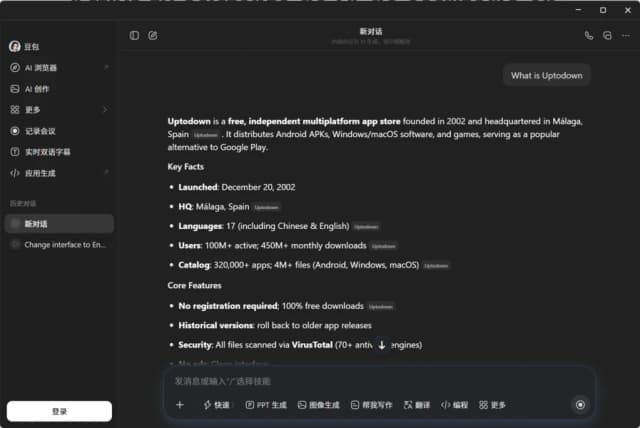The width and height of the screenshot is (640, 428).
Task: Choose the 图像生成 image generation skill
Action: pyautogui.click(x=319, y=405)
